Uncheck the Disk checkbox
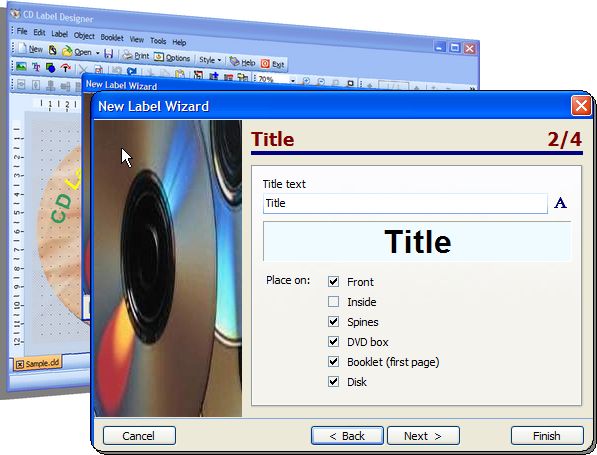This screenshot has width=597, height=455. pos(334,382)
